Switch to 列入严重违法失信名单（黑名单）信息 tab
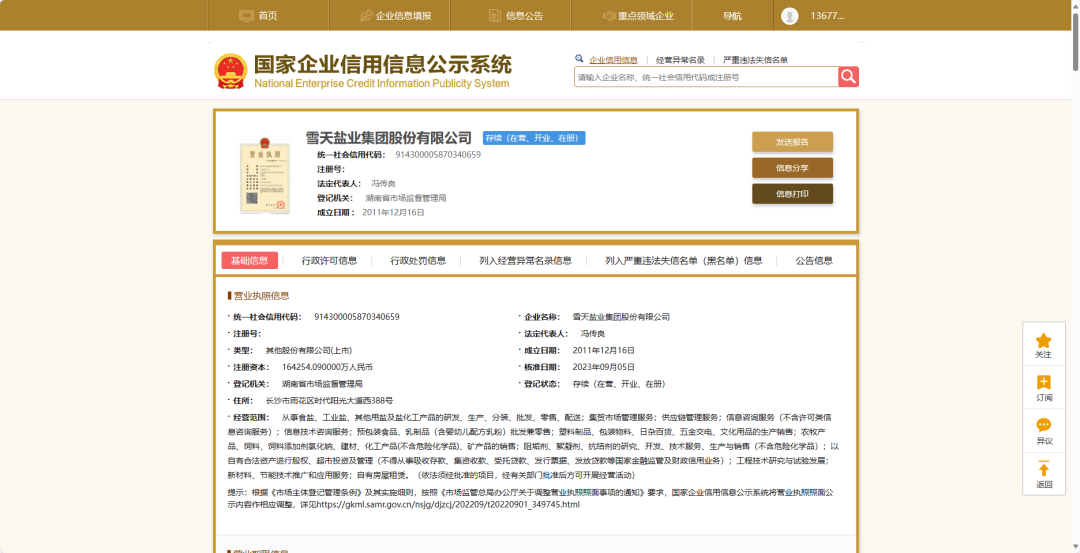1080x553 pixels. pyautogui.click(x=684, y=260)
